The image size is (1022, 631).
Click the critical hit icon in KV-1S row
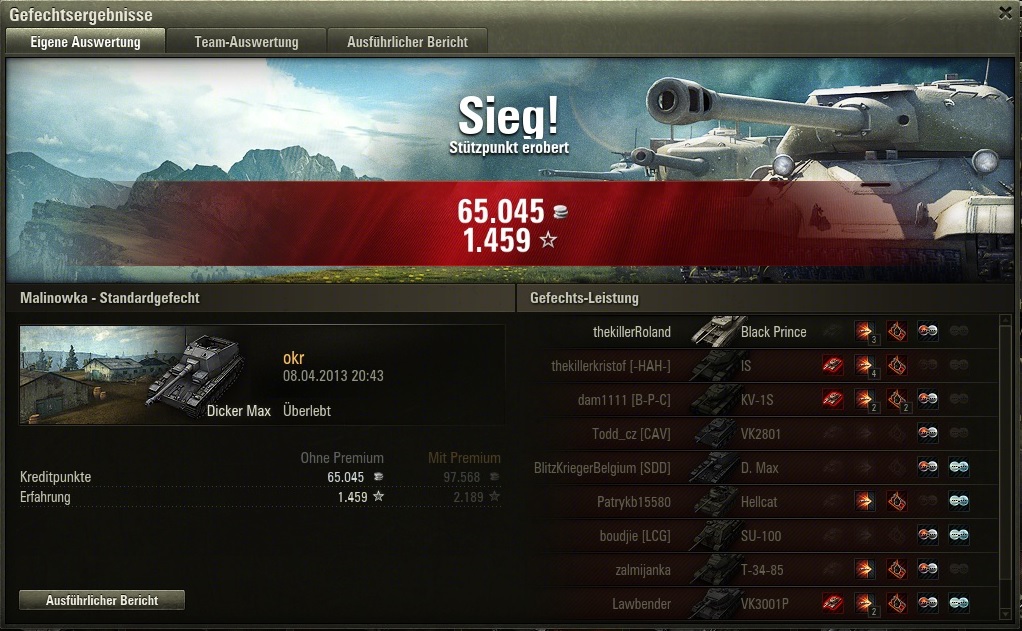point(897,400)
